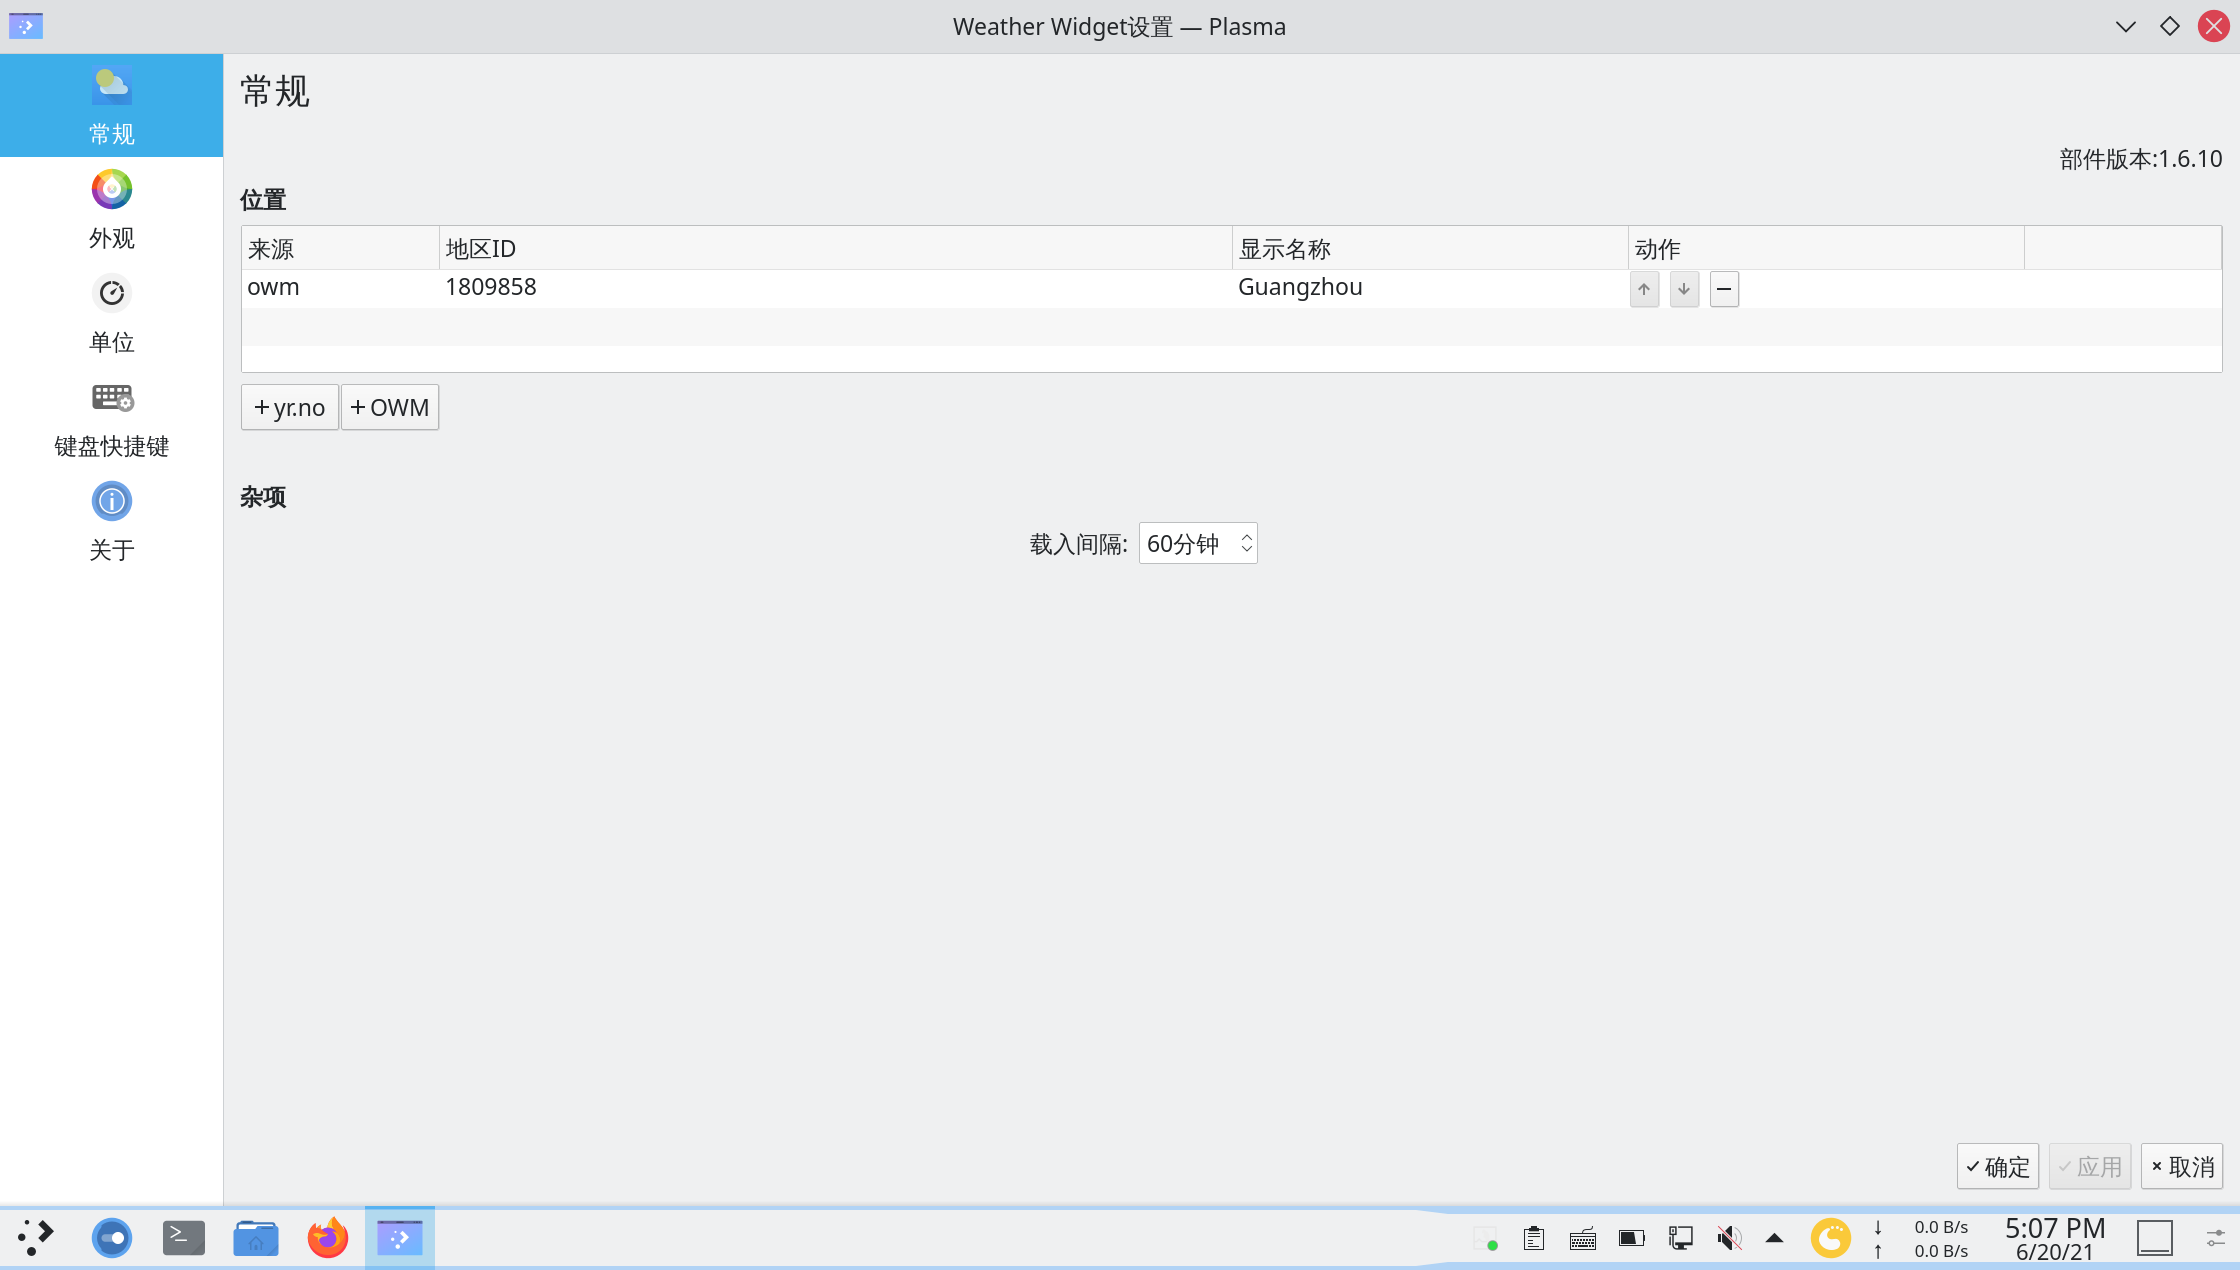Image resolution: width=2240 pixels, height=1270 pixels.
Task: Remove the Guangzhou location with the minus button
Action: tap(1723, 289)
